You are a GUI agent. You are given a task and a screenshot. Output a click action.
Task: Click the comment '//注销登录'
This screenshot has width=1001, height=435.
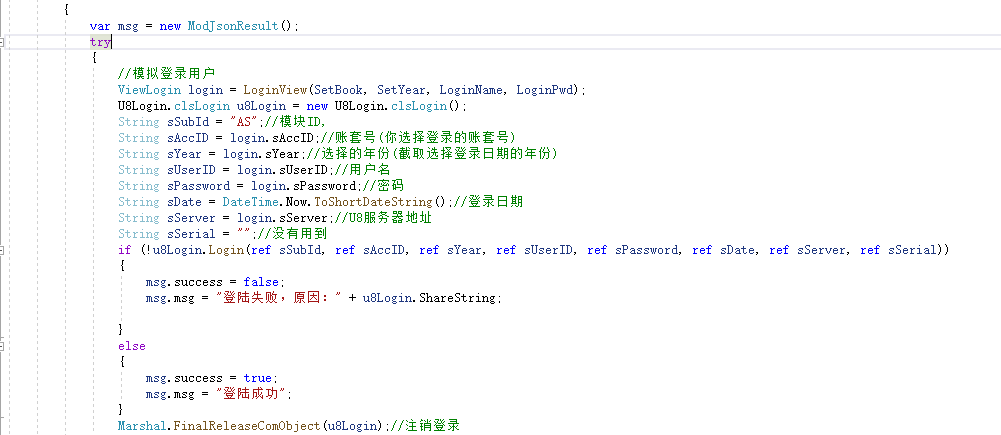coord(424,425)
